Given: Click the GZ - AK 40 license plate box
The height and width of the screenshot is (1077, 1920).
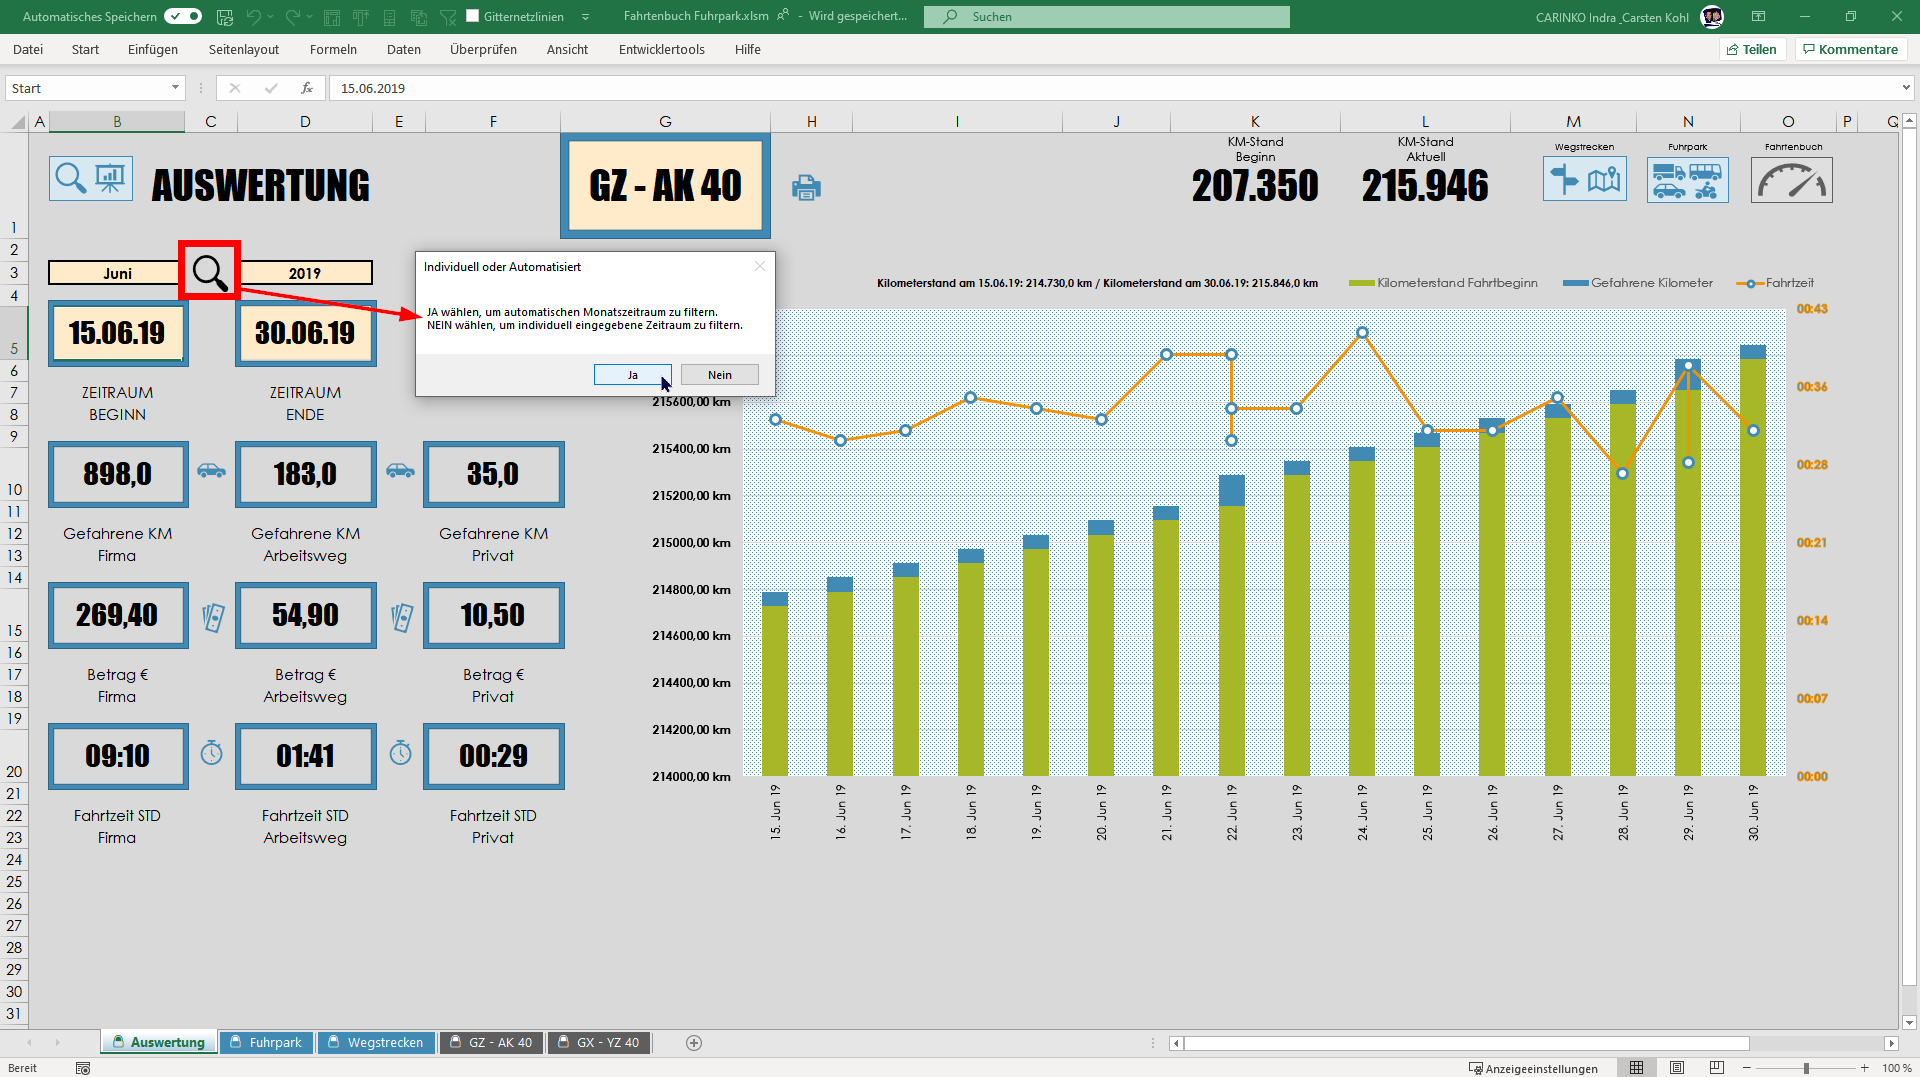Looking at the screenshot, I should pyautogui.click(x=665, y=186).
